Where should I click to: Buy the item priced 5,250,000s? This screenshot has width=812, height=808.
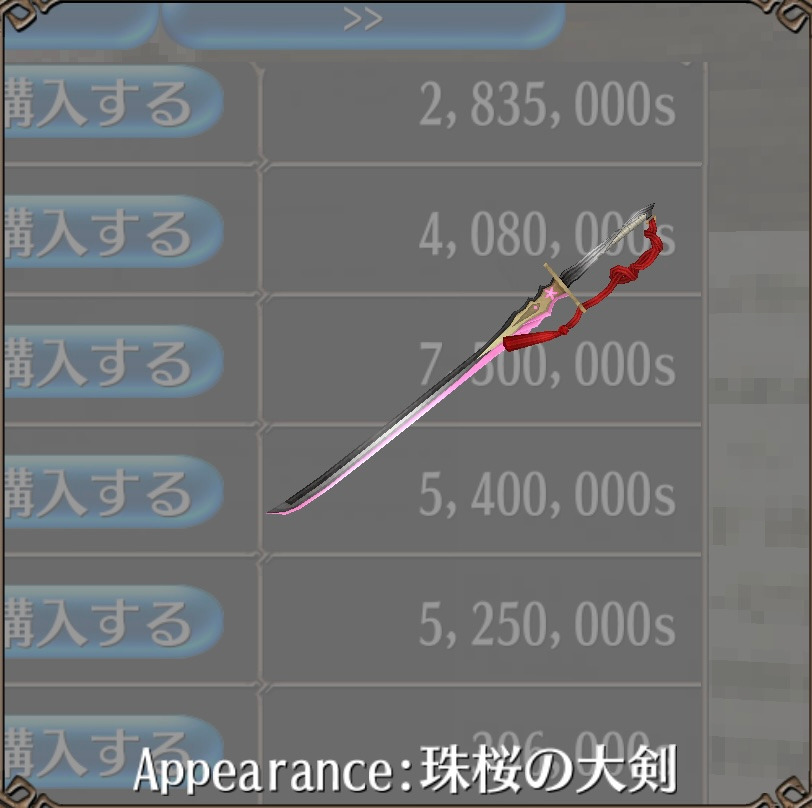pos(114,622)
